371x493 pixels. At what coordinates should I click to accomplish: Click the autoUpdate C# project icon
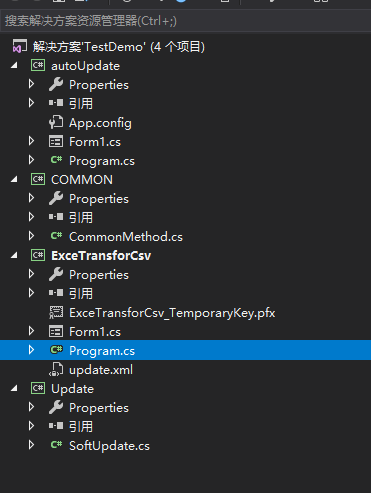tap(38, 65)
